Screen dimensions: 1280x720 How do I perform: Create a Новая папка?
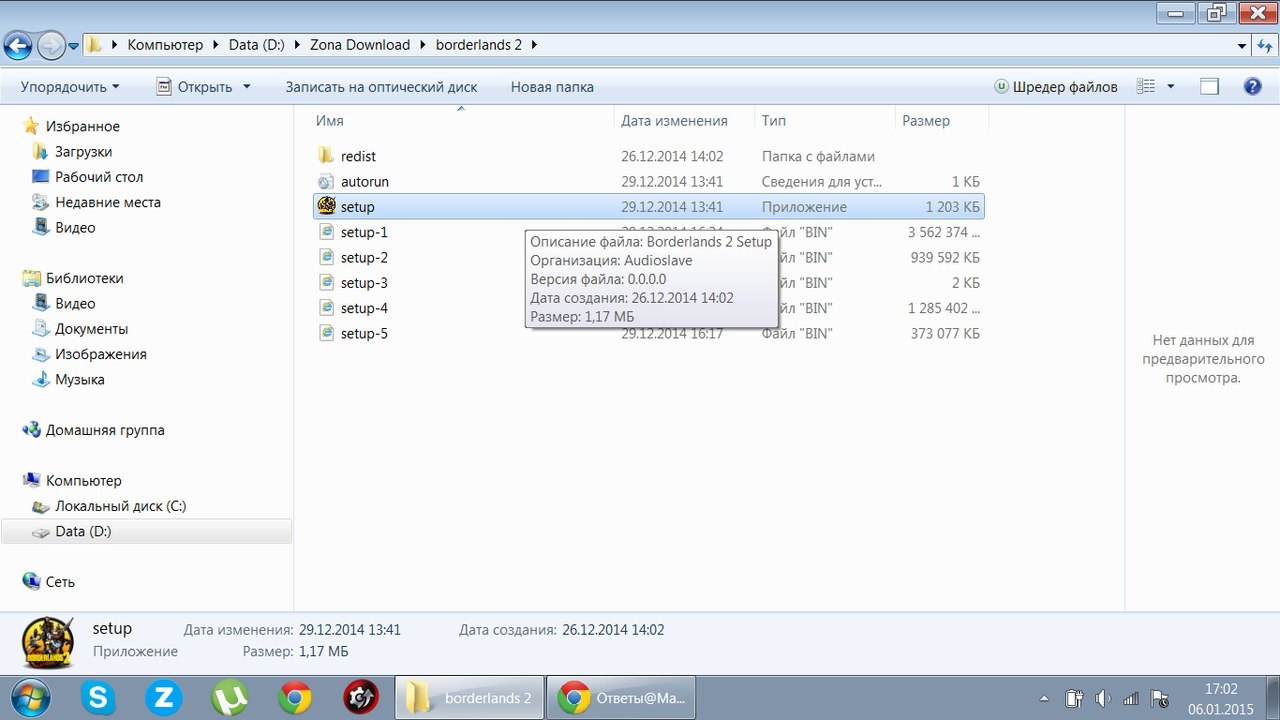[552, 87]
